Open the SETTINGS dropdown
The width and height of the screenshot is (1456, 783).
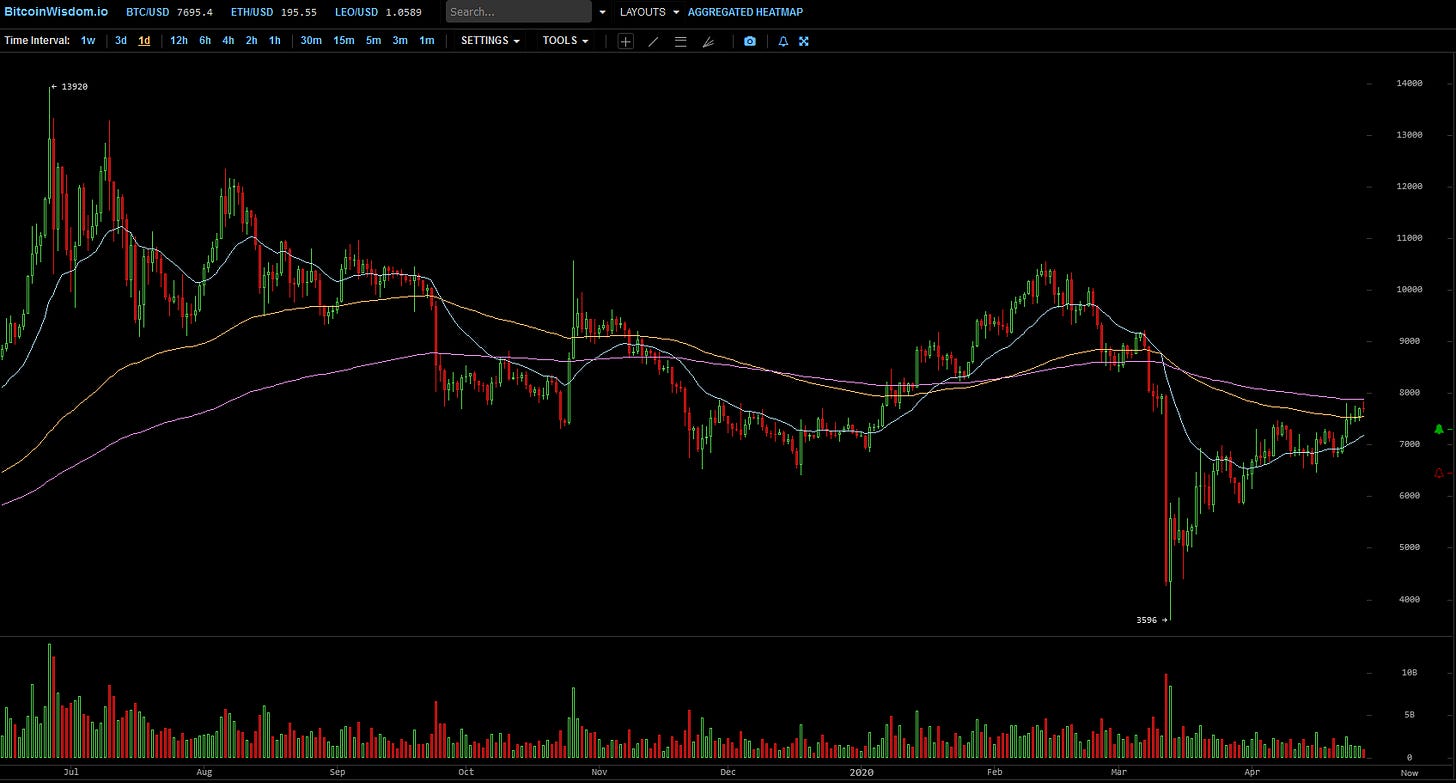point(490,41)
